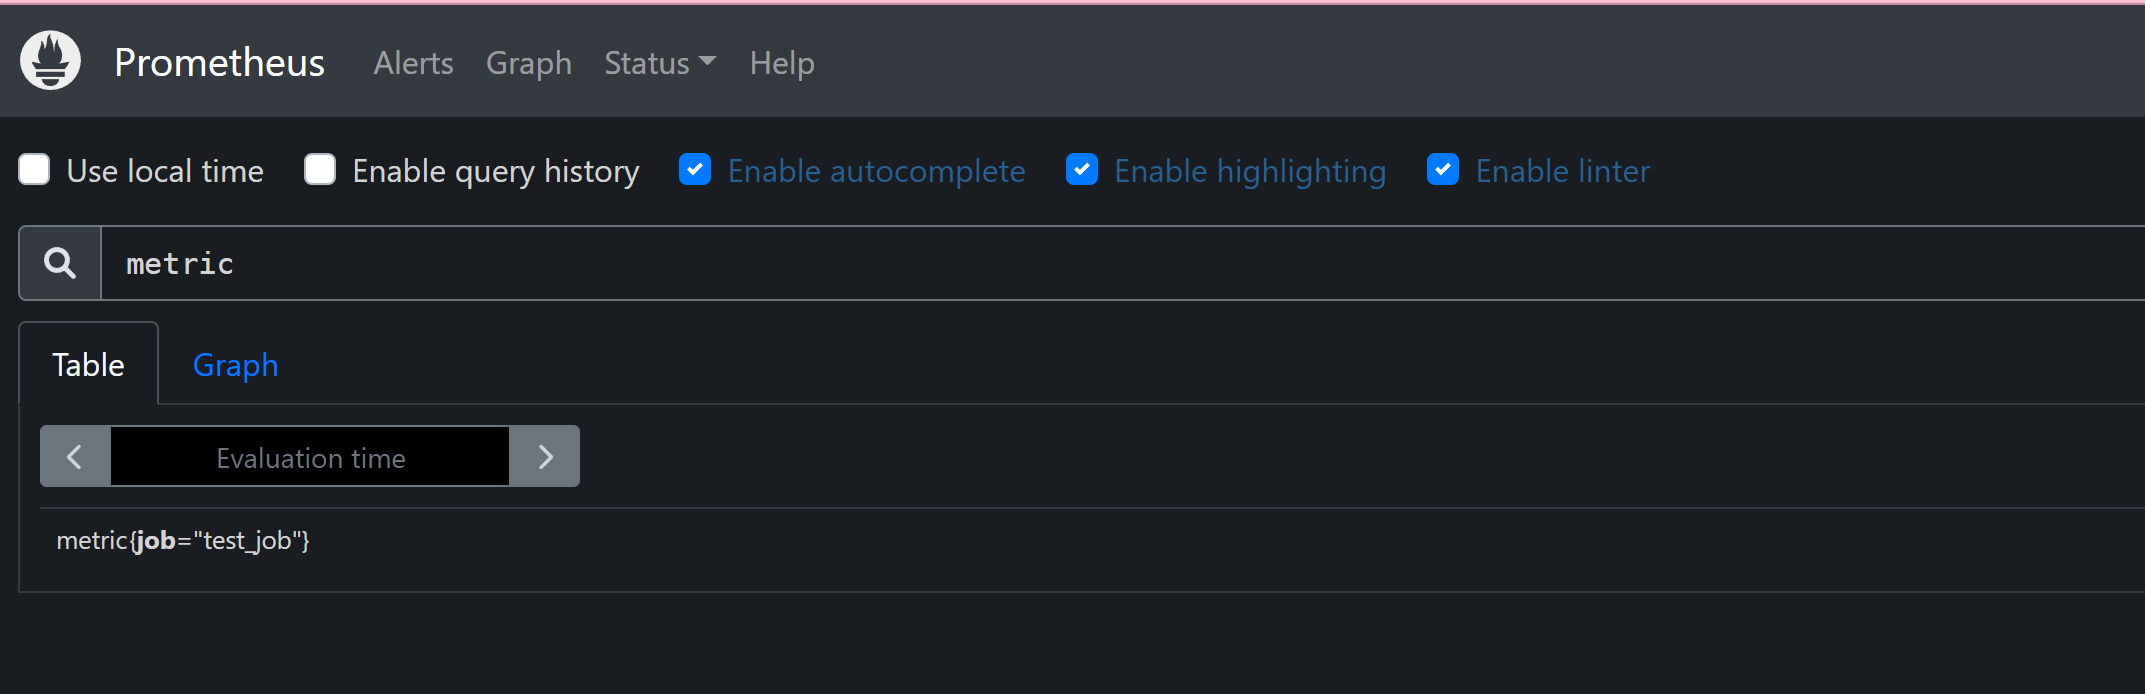
Task: Open Graph page from top navbar
Action: 528,63
